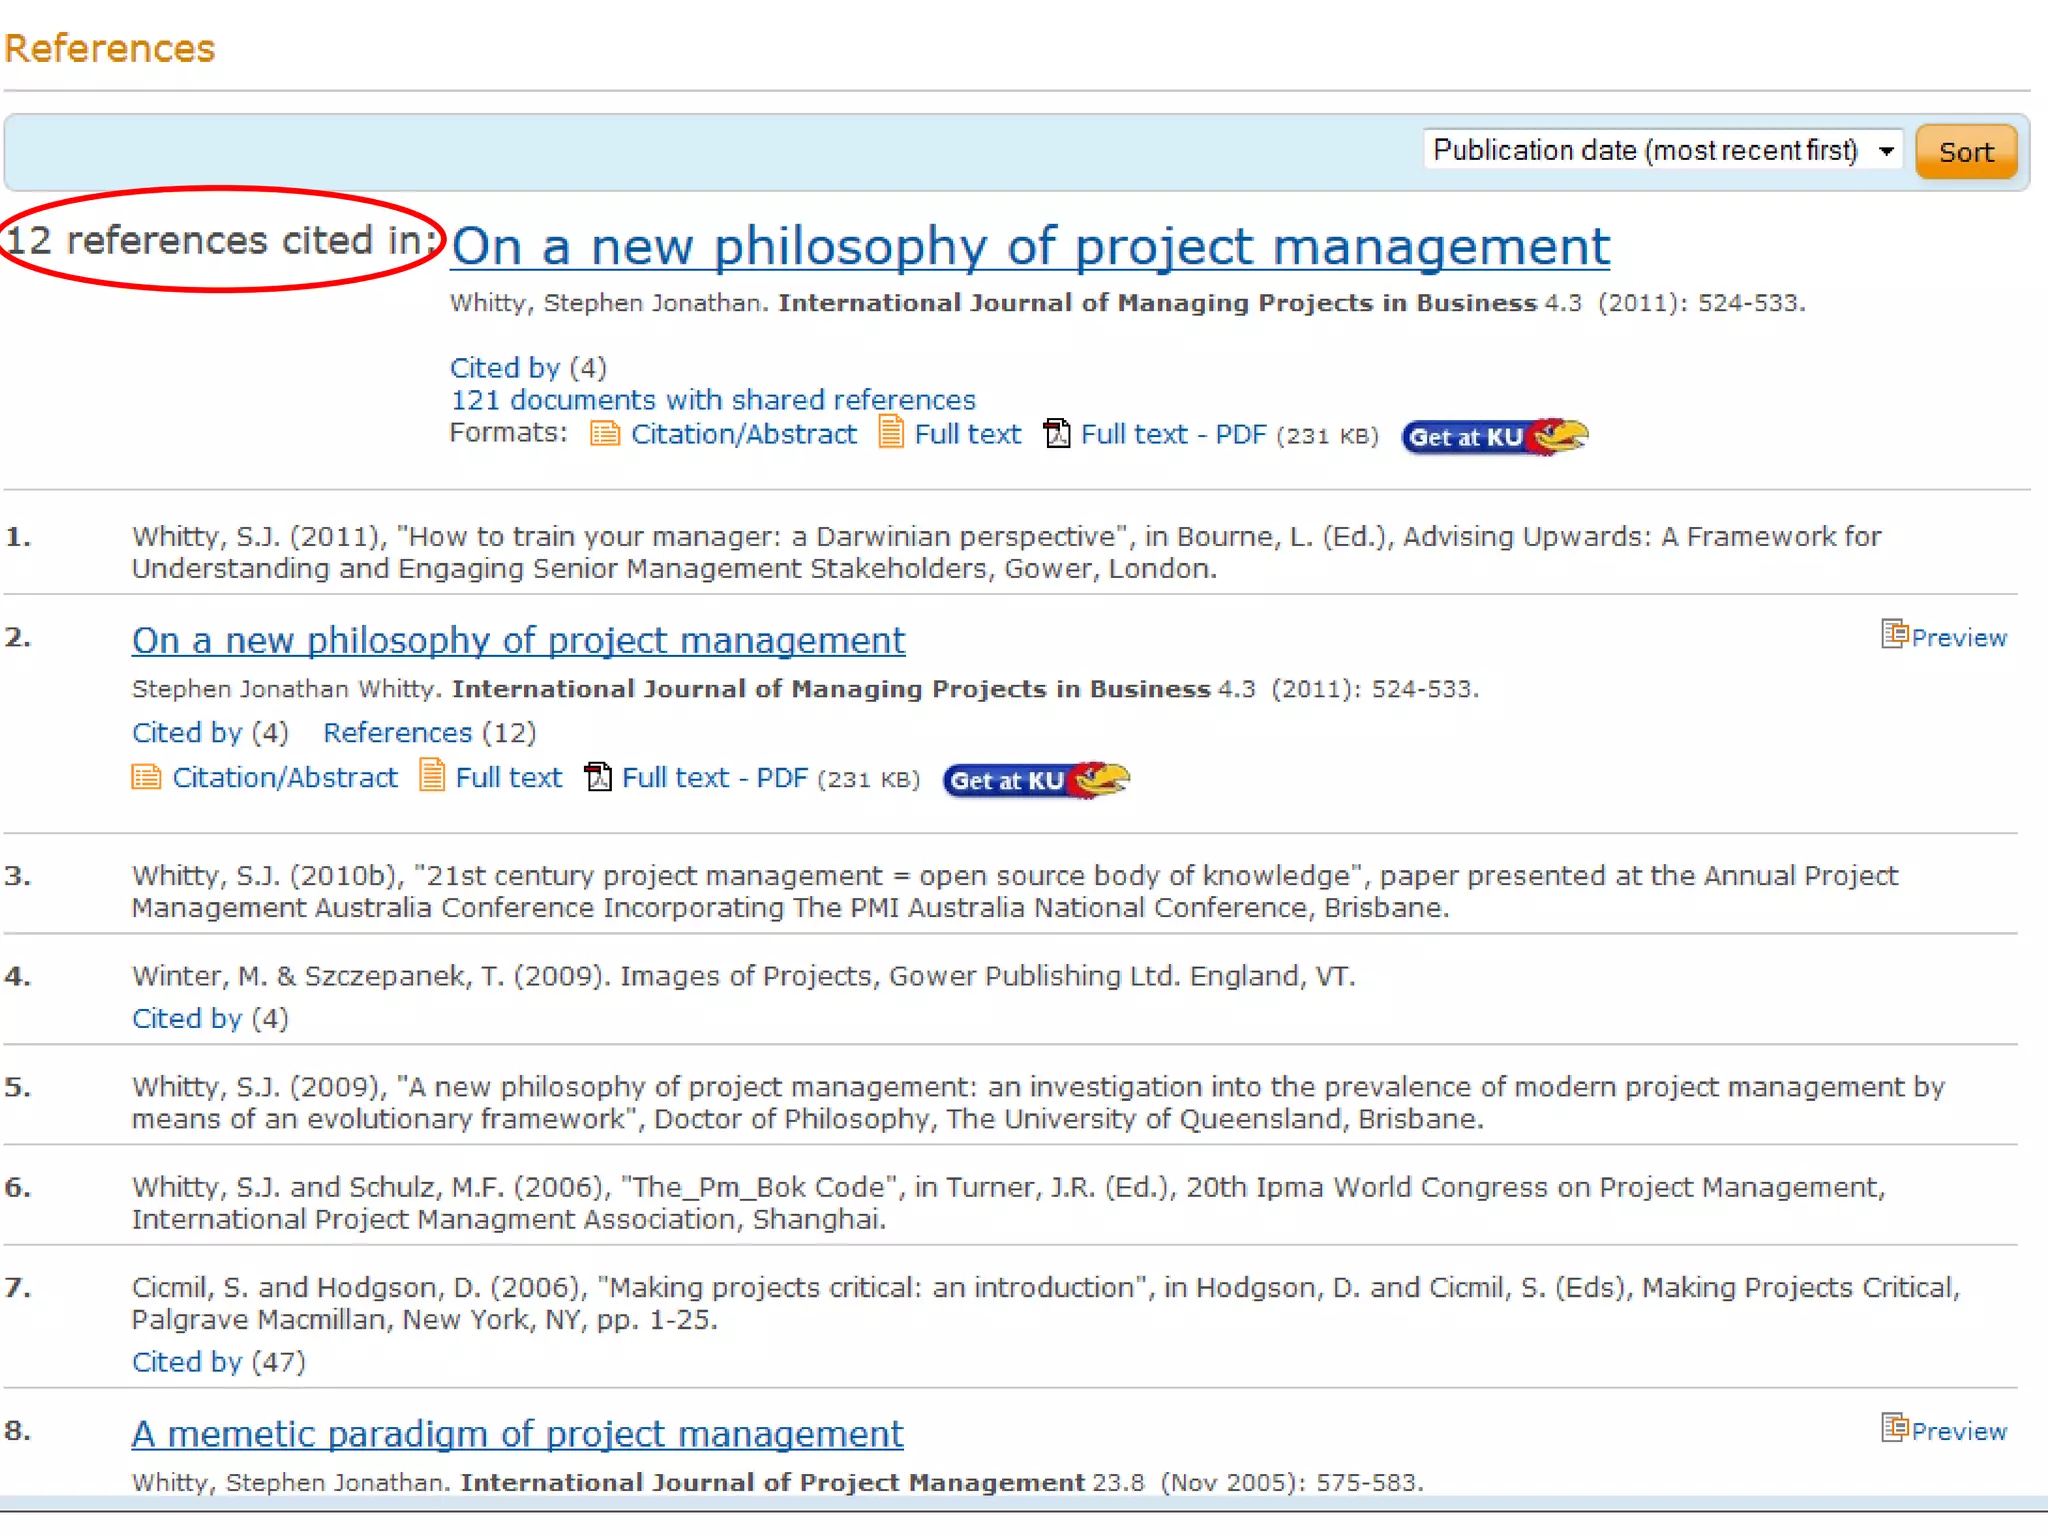The width and height of the screenshot is (2048, 1536).
Task: Click the Citation/Abstract icon in reference 2
Action: (x=146, y=777)
